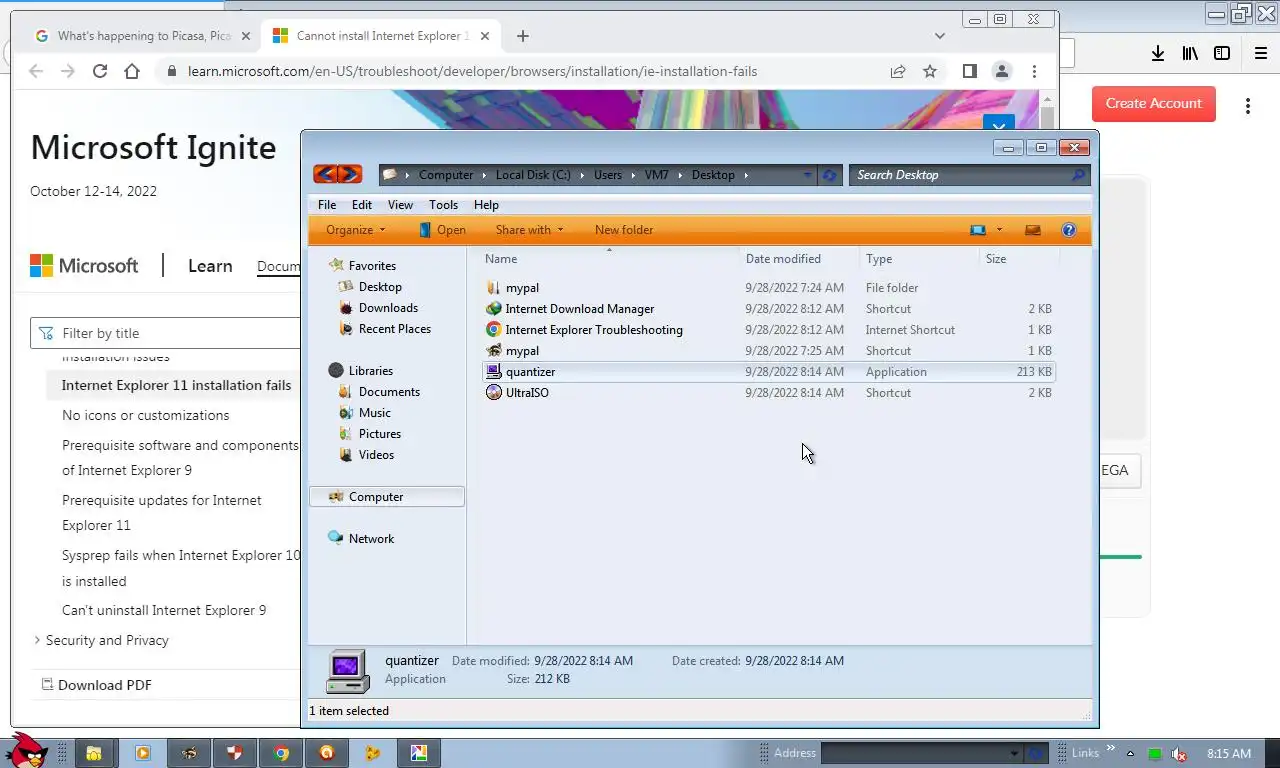
Task: Click the volume icon in the system tray
Action: point(1179,754)
